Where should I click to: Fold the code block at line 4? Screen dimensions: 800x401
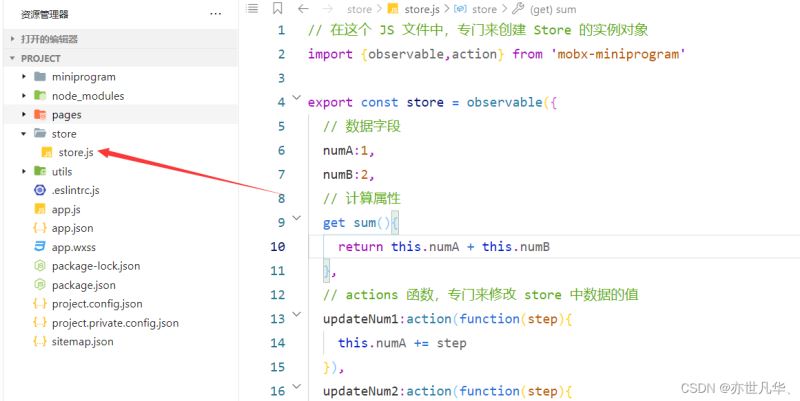(296, 101)
